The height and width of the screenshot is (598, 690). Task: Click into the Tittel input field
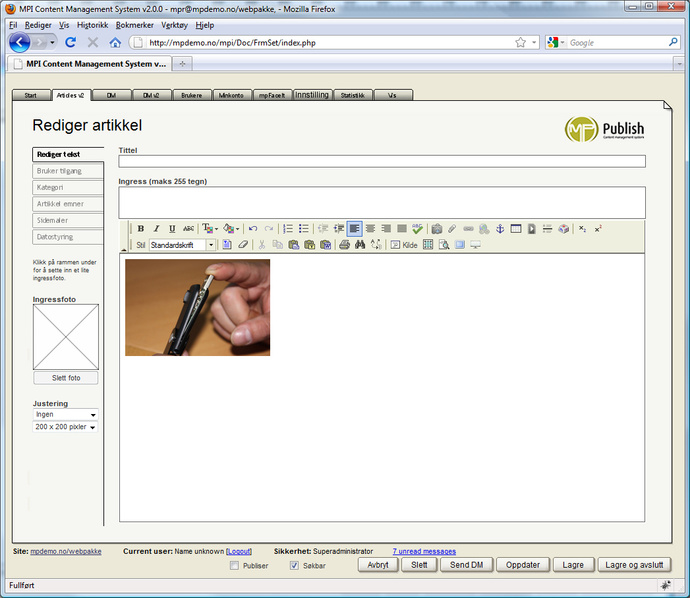coord(381,161)
